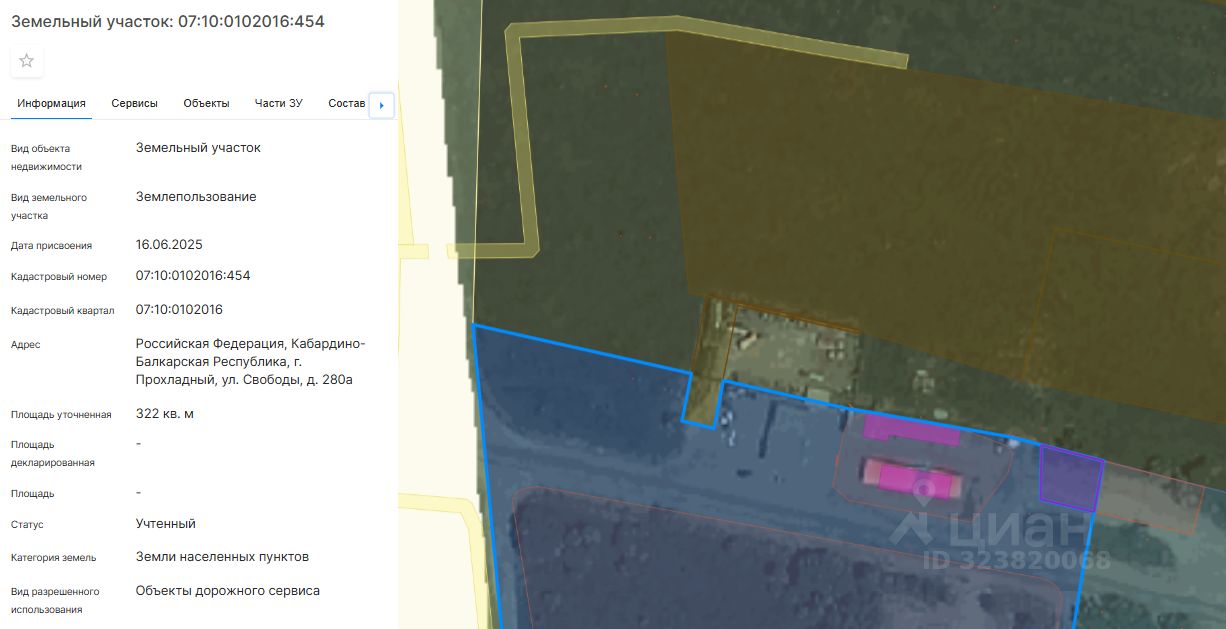Click the Адрес label
Screen dimensions: 1226x629
point(26,345)
